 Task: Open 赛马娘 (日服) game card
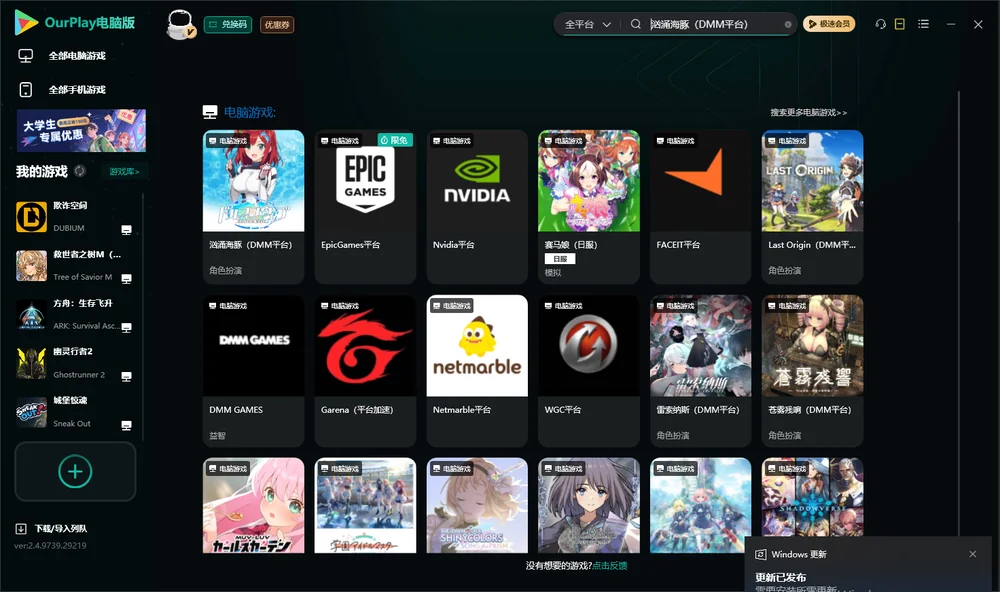[589, 207]
